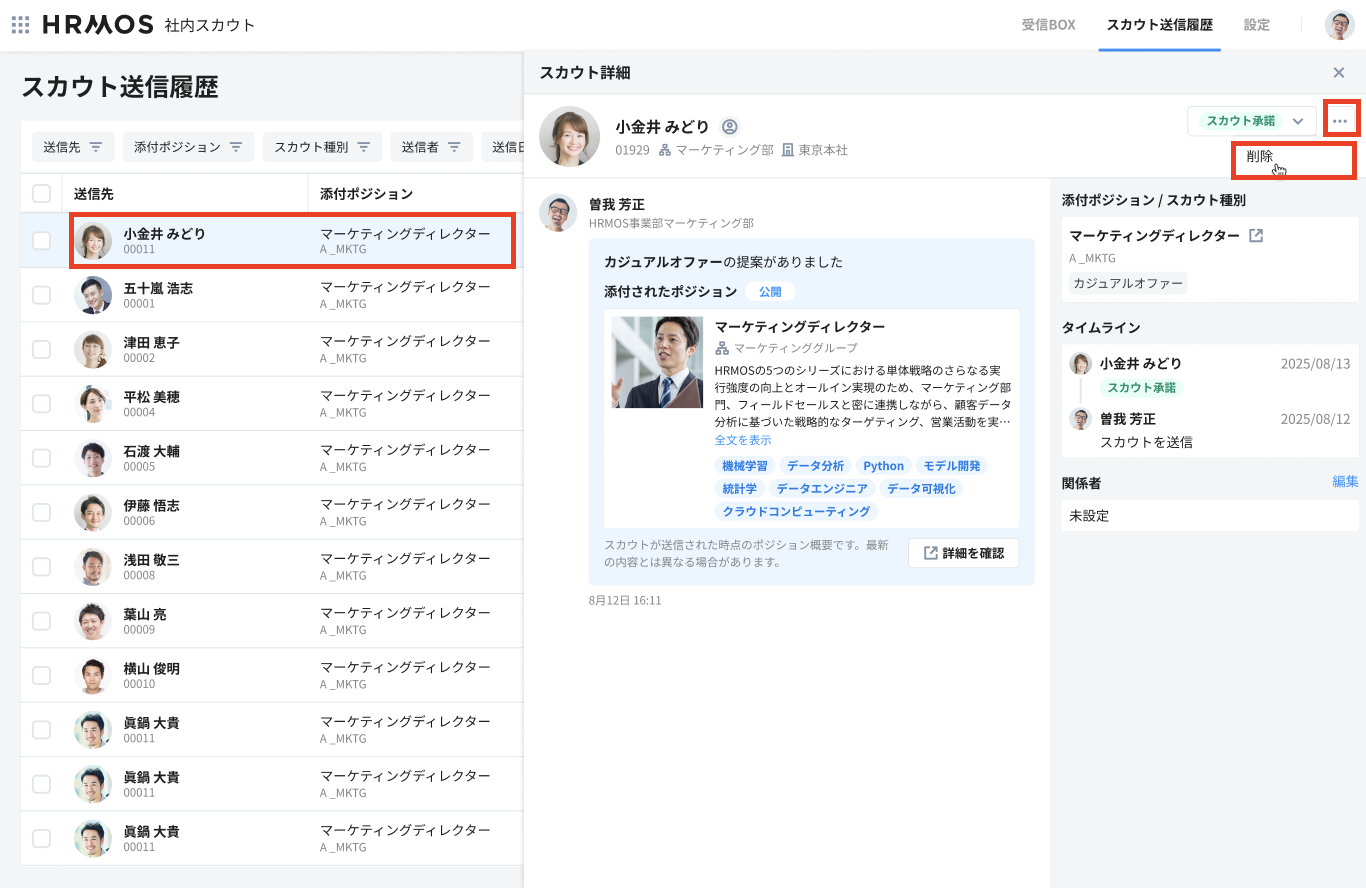Screen dimensions: 1366x888
Task: Check the select-all checkbox in table header
Action: click(42, 193)
